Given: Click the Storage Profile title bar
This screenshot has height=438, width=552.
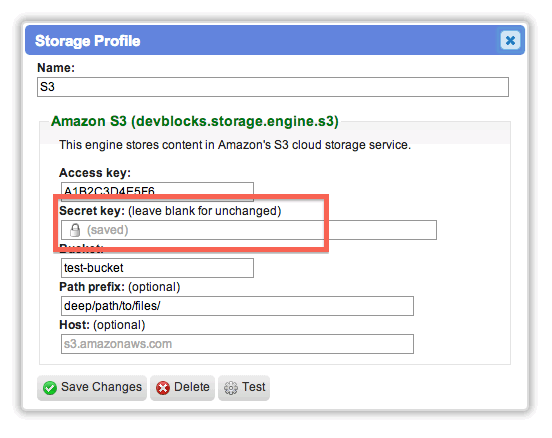Looking at the screenshot, I should coord(275,40).
